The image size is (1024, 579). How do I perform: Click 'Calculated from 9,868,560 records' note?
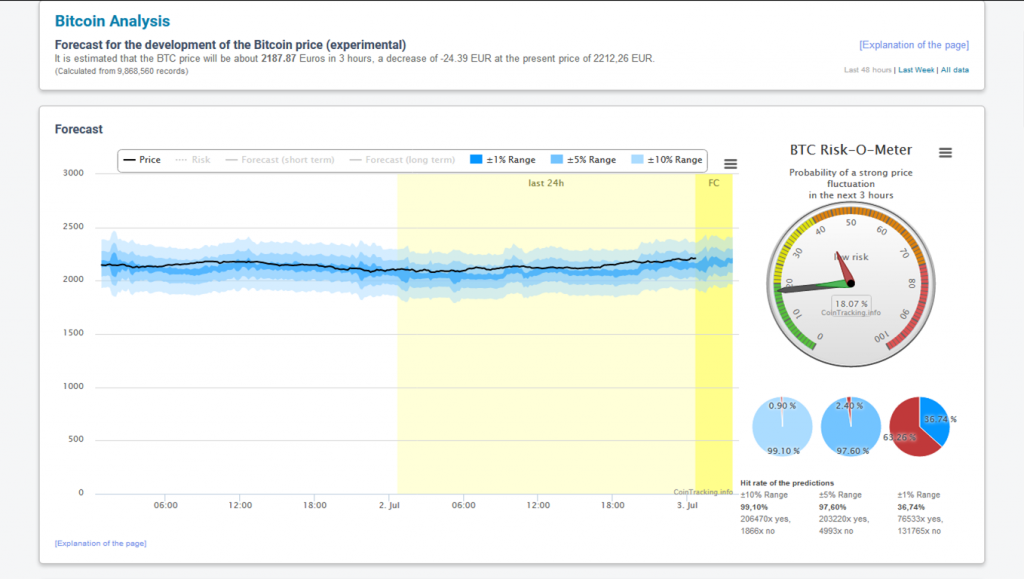121,71
